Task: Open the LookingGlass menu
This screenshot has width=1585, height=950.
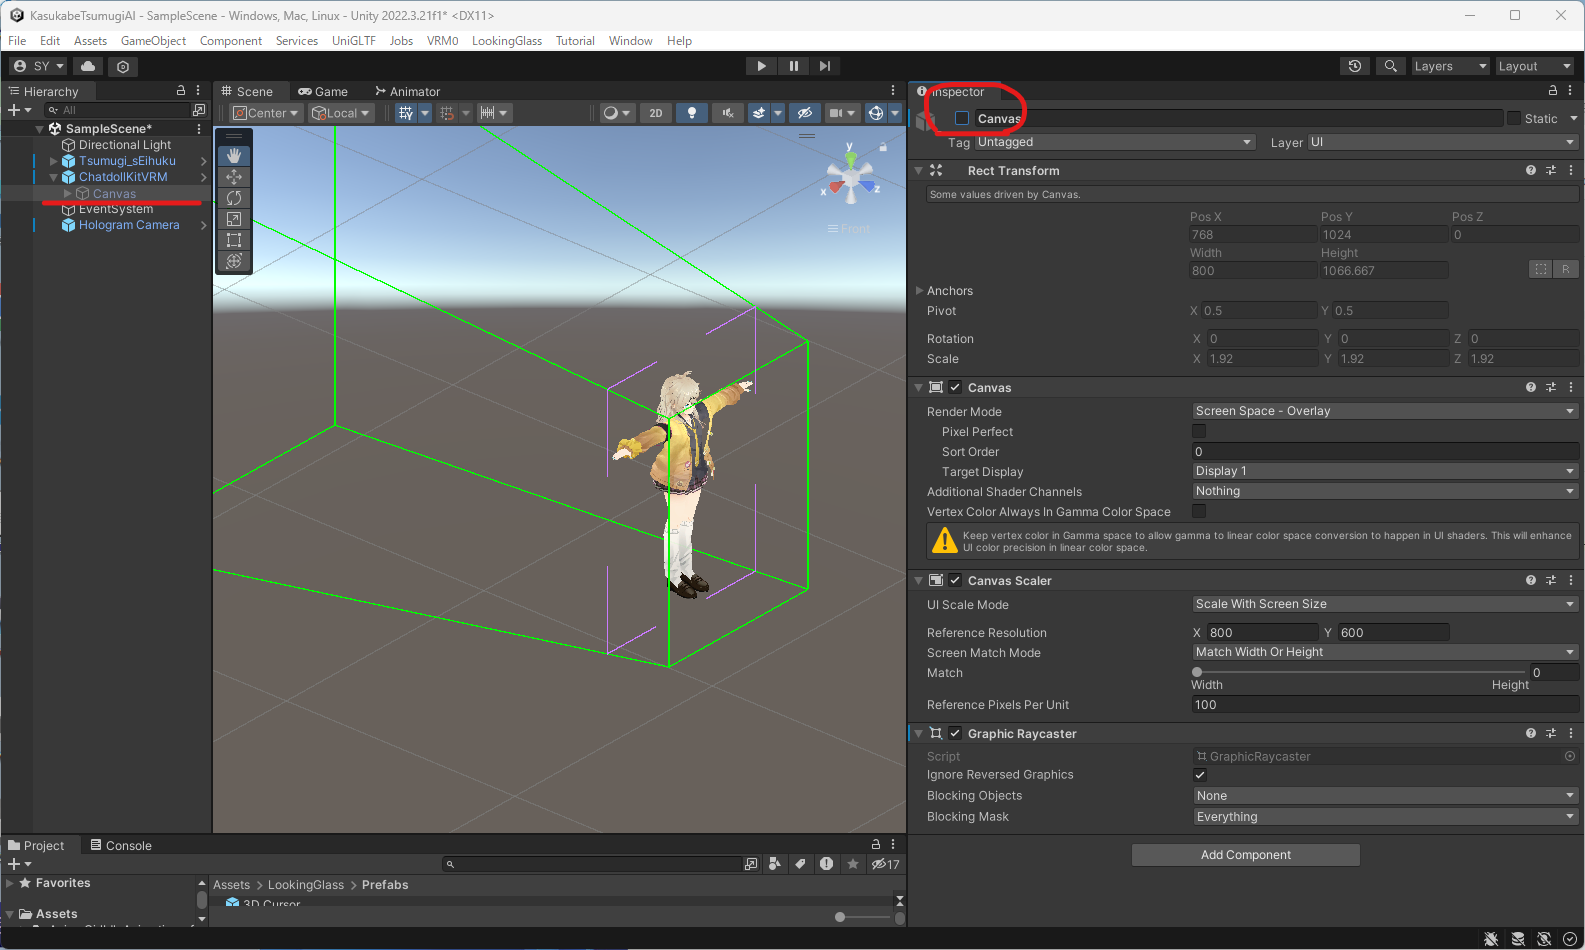Action: [507, 41]
